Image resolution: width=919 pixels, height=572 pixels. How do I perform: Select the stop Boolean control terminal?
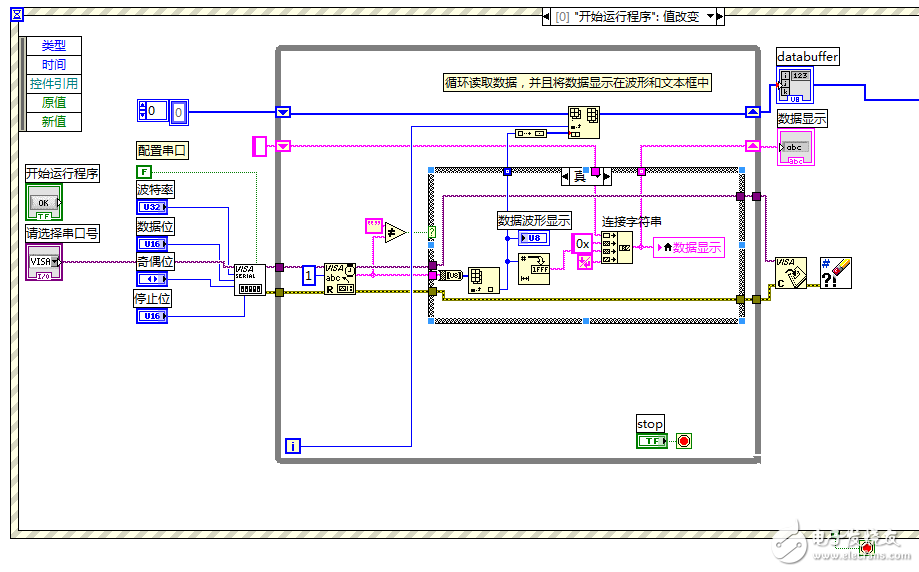tap(652, 441)
